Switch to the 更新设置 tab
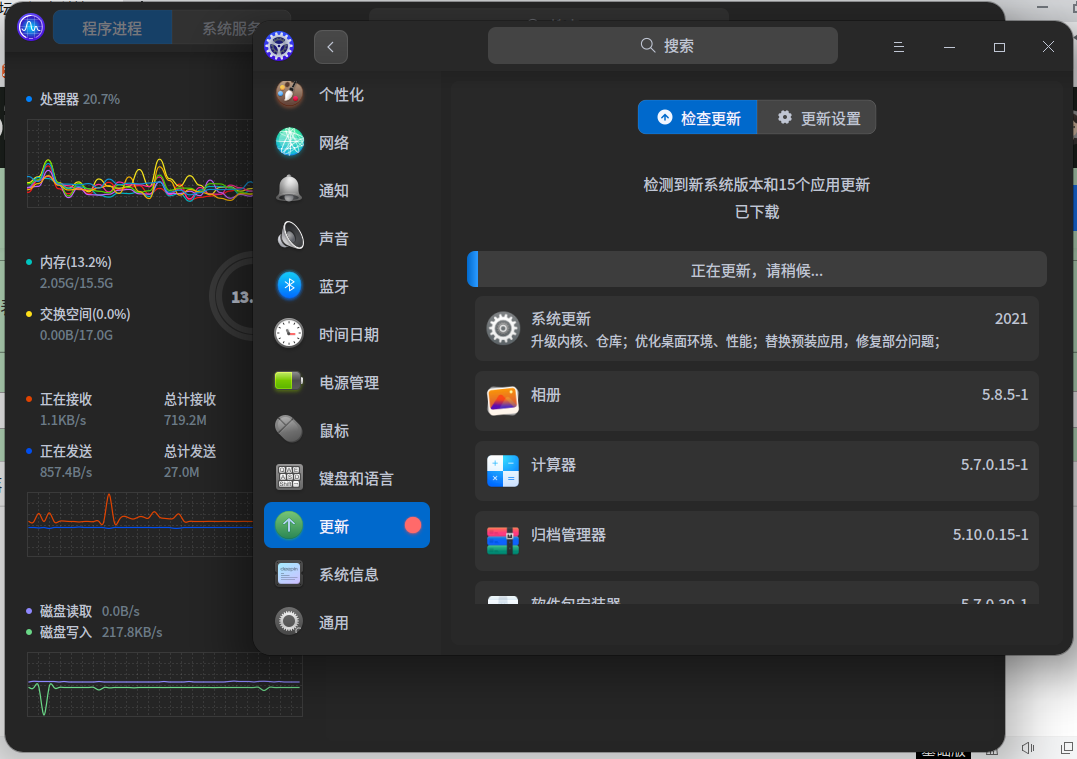This screenshot has width=1077, height=759. [x=817, y=117]
